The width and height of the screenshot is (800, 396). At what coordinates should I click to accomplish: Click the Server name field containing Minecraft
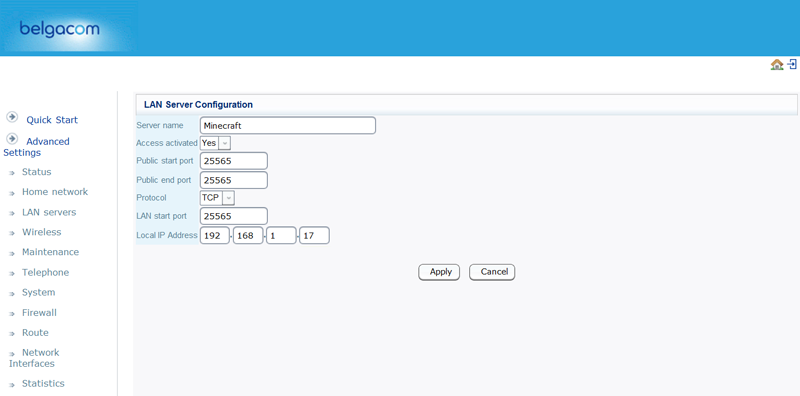click(288, 126)
